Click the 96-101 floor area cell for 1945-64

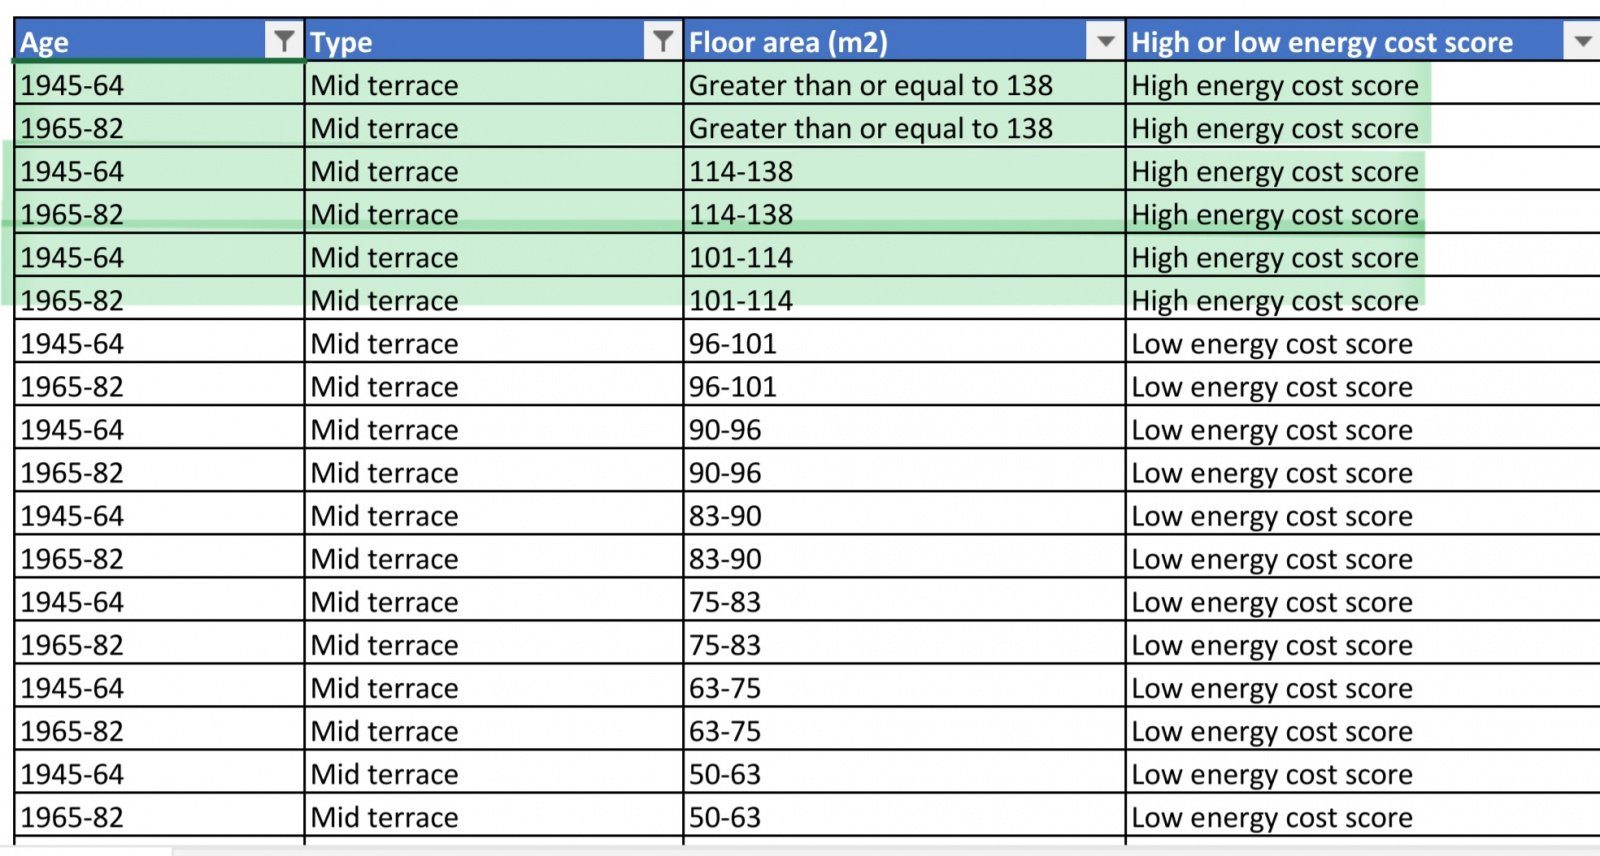[733, 344]
